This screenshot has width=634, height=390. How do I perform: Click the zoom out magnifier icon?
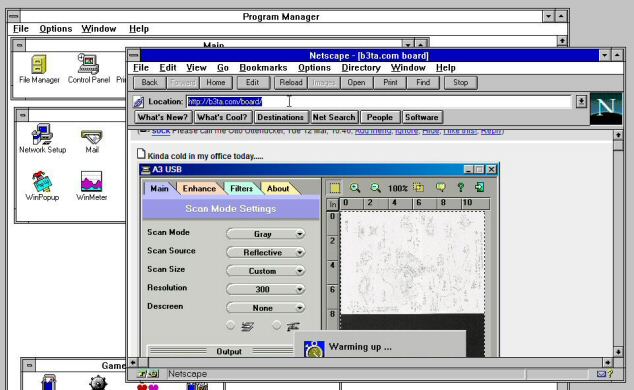376,188
